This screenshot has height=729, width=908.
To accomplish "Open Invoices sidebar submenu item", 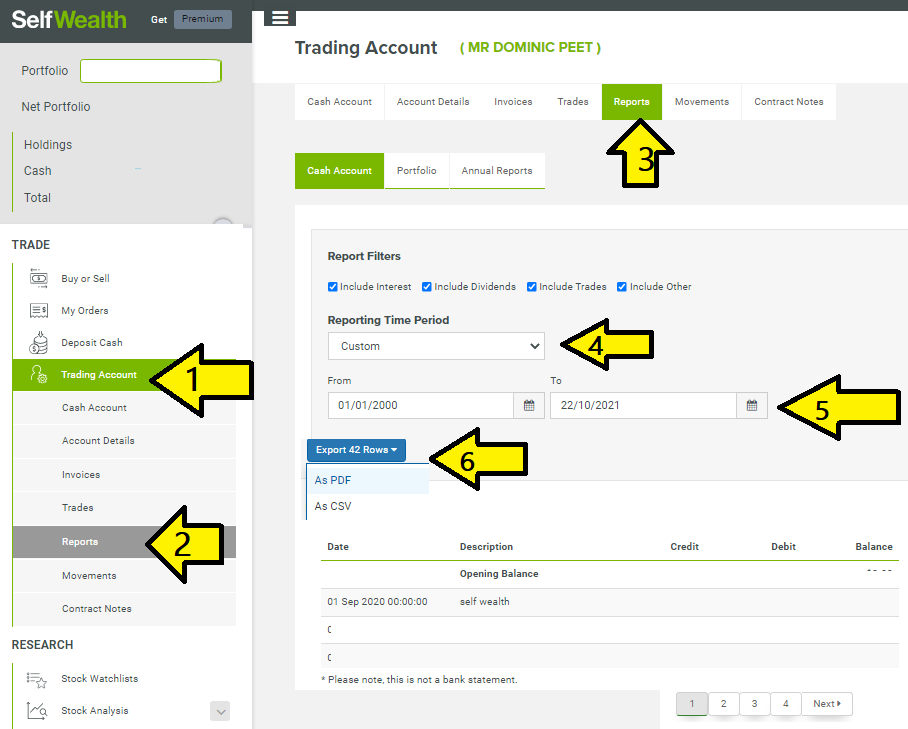I will 125,475.
